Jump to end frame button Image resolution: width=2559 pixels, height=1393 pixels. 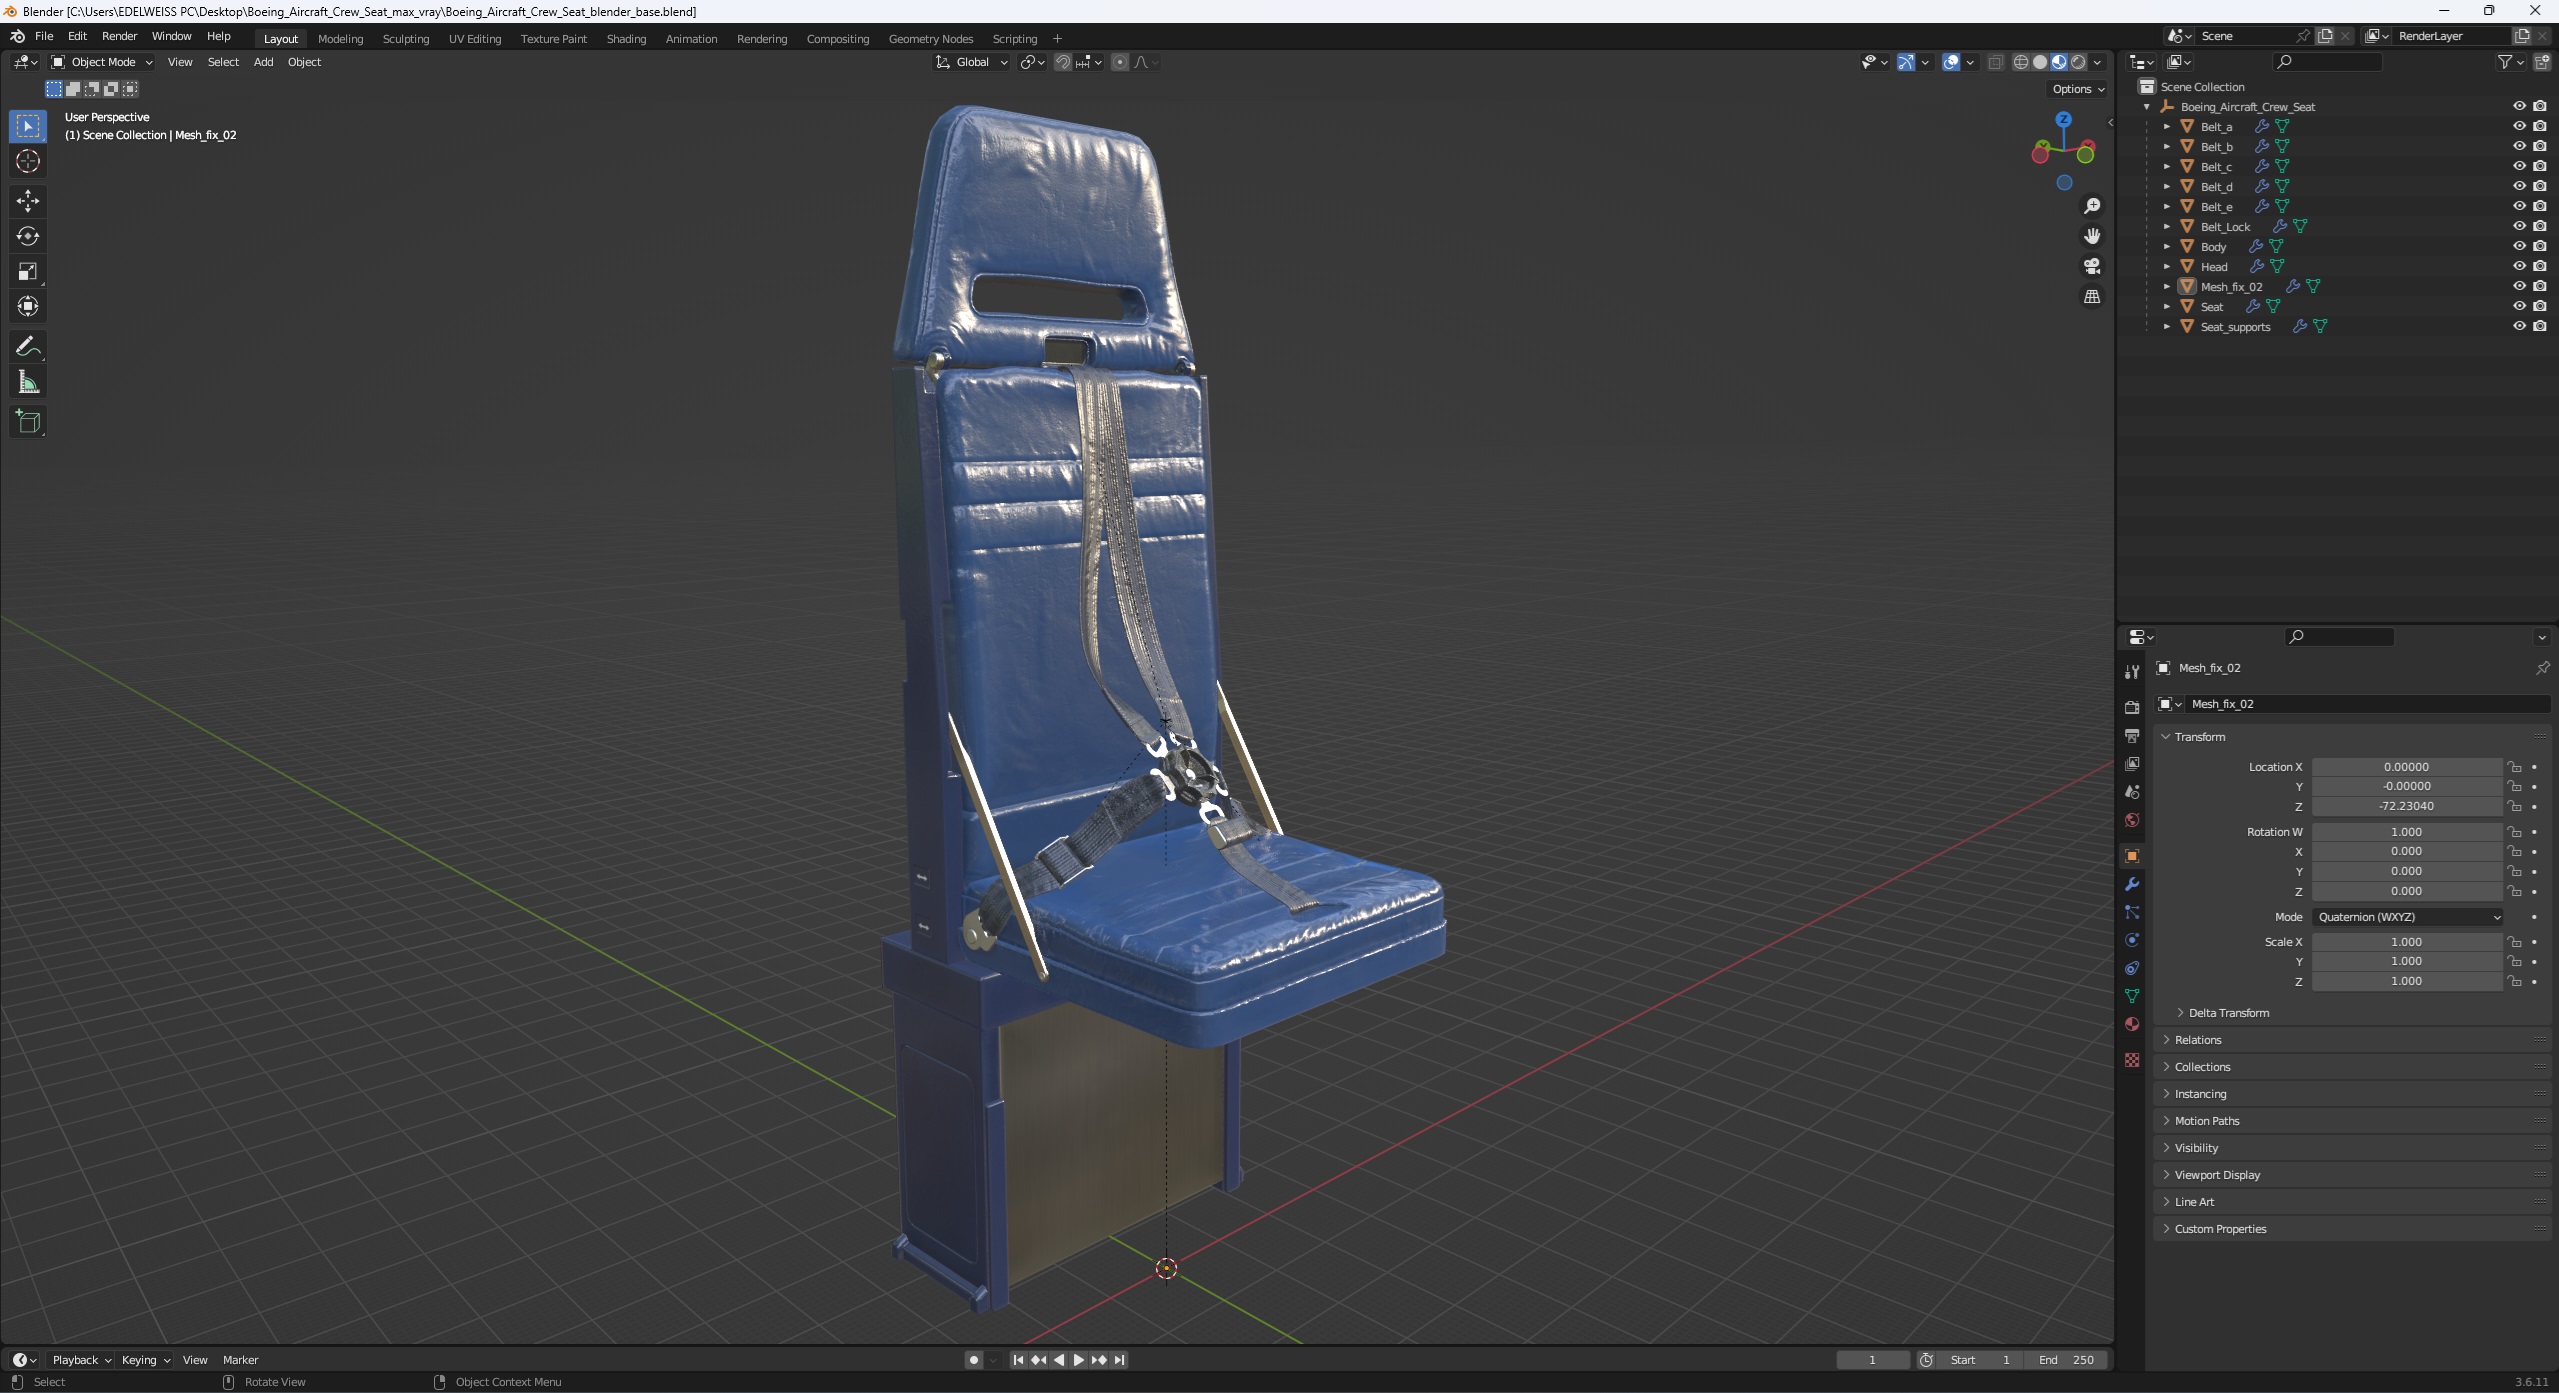tap(1120, 1360)
